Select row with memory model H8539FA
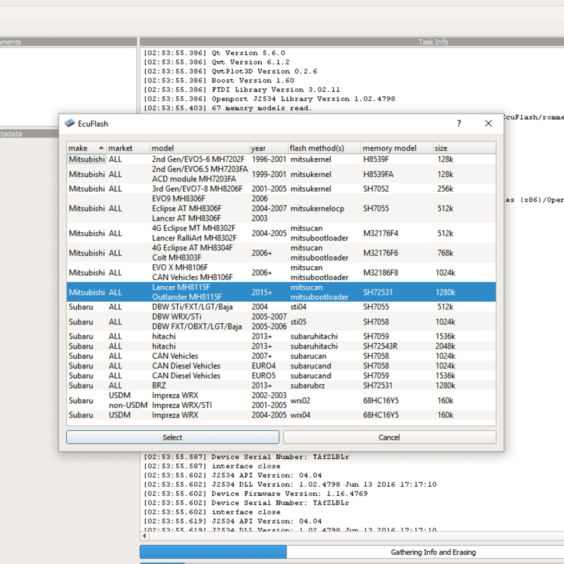 tap(281, 174)
